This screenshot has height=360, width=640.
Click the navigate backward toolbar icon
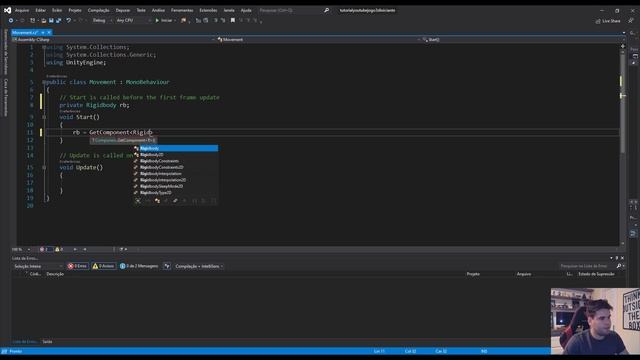tap(11, 20)
